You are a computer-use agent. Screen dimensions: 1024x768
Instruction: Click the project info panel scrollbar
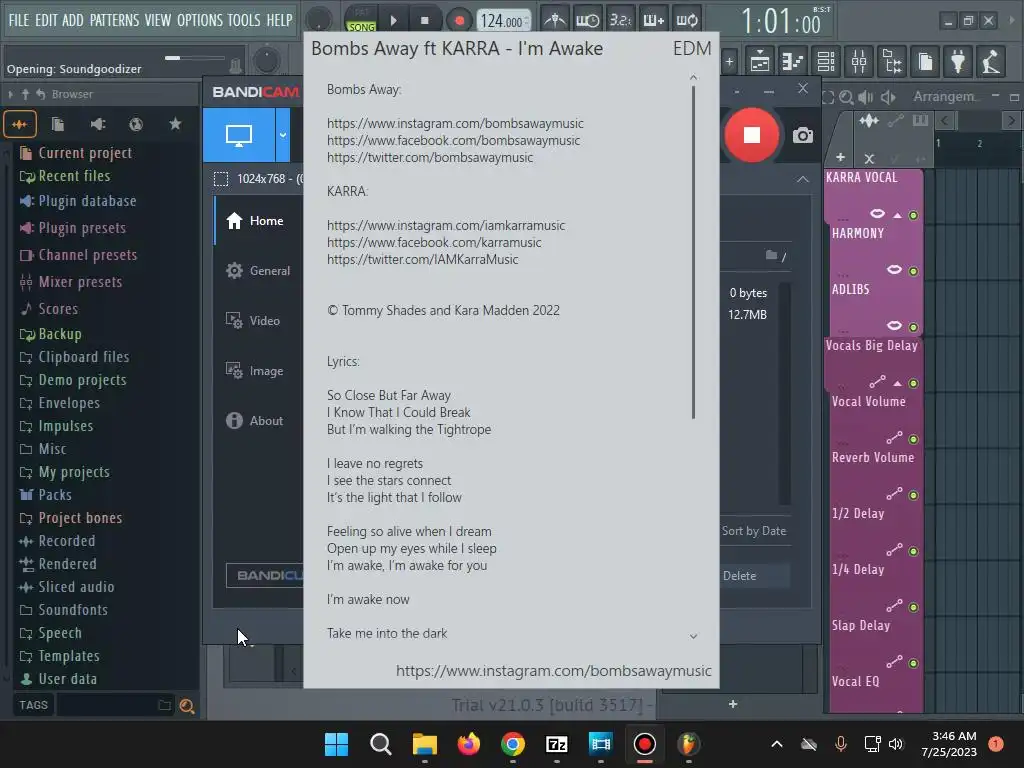coord(694,251)
